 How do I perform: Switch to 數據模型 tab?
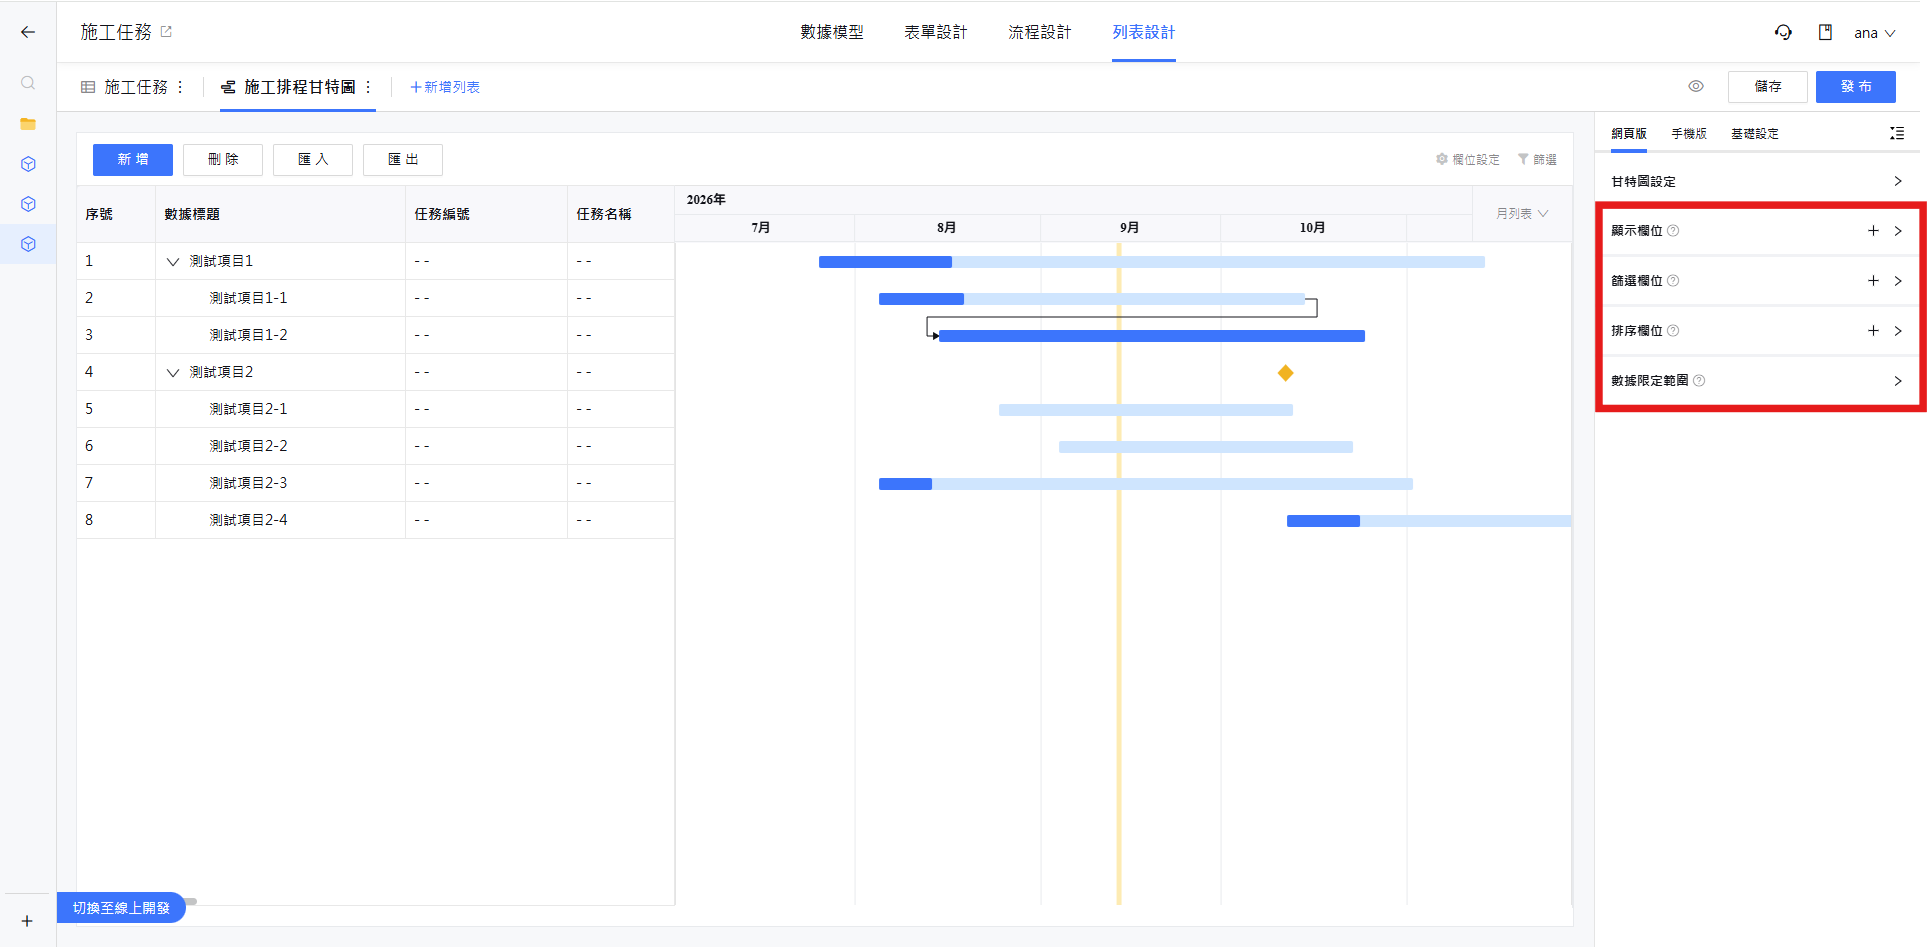click(832, 32)
